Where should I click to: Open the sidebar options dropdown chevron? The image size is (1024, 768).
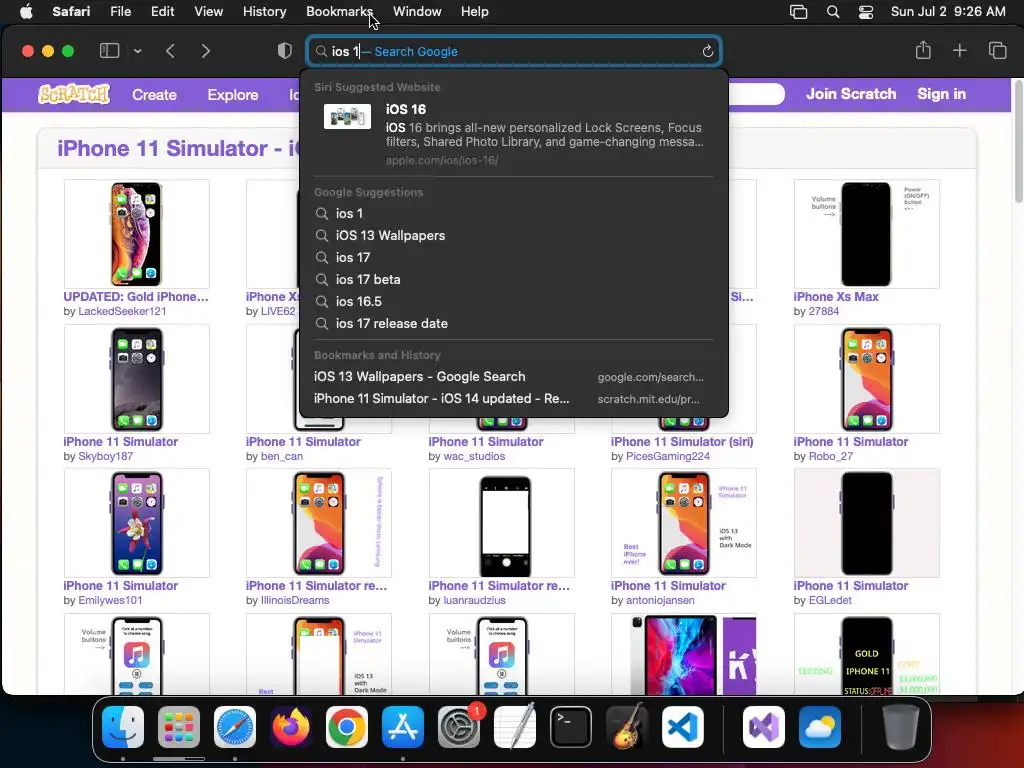point(138,51)
